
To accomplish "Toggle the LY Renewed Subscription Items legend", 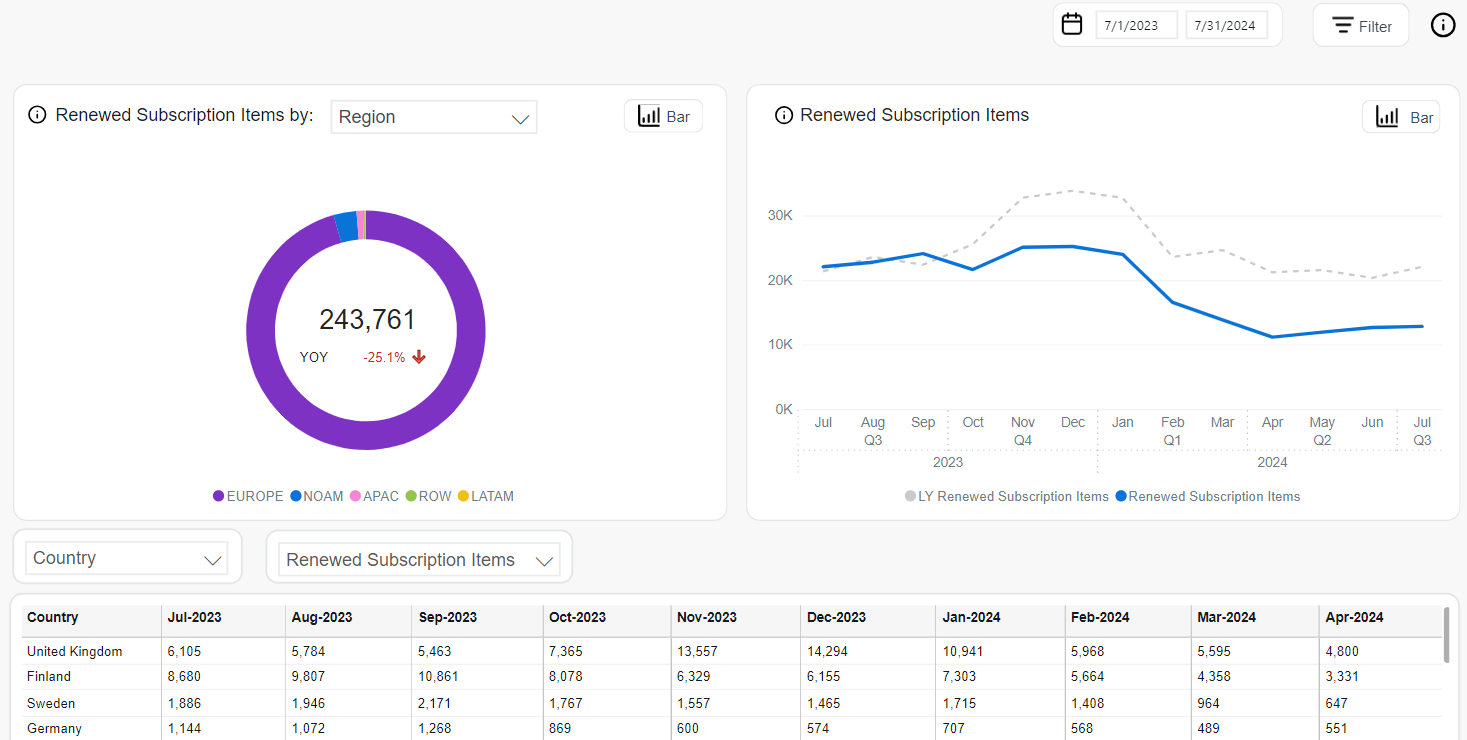I will point(1007,497).
